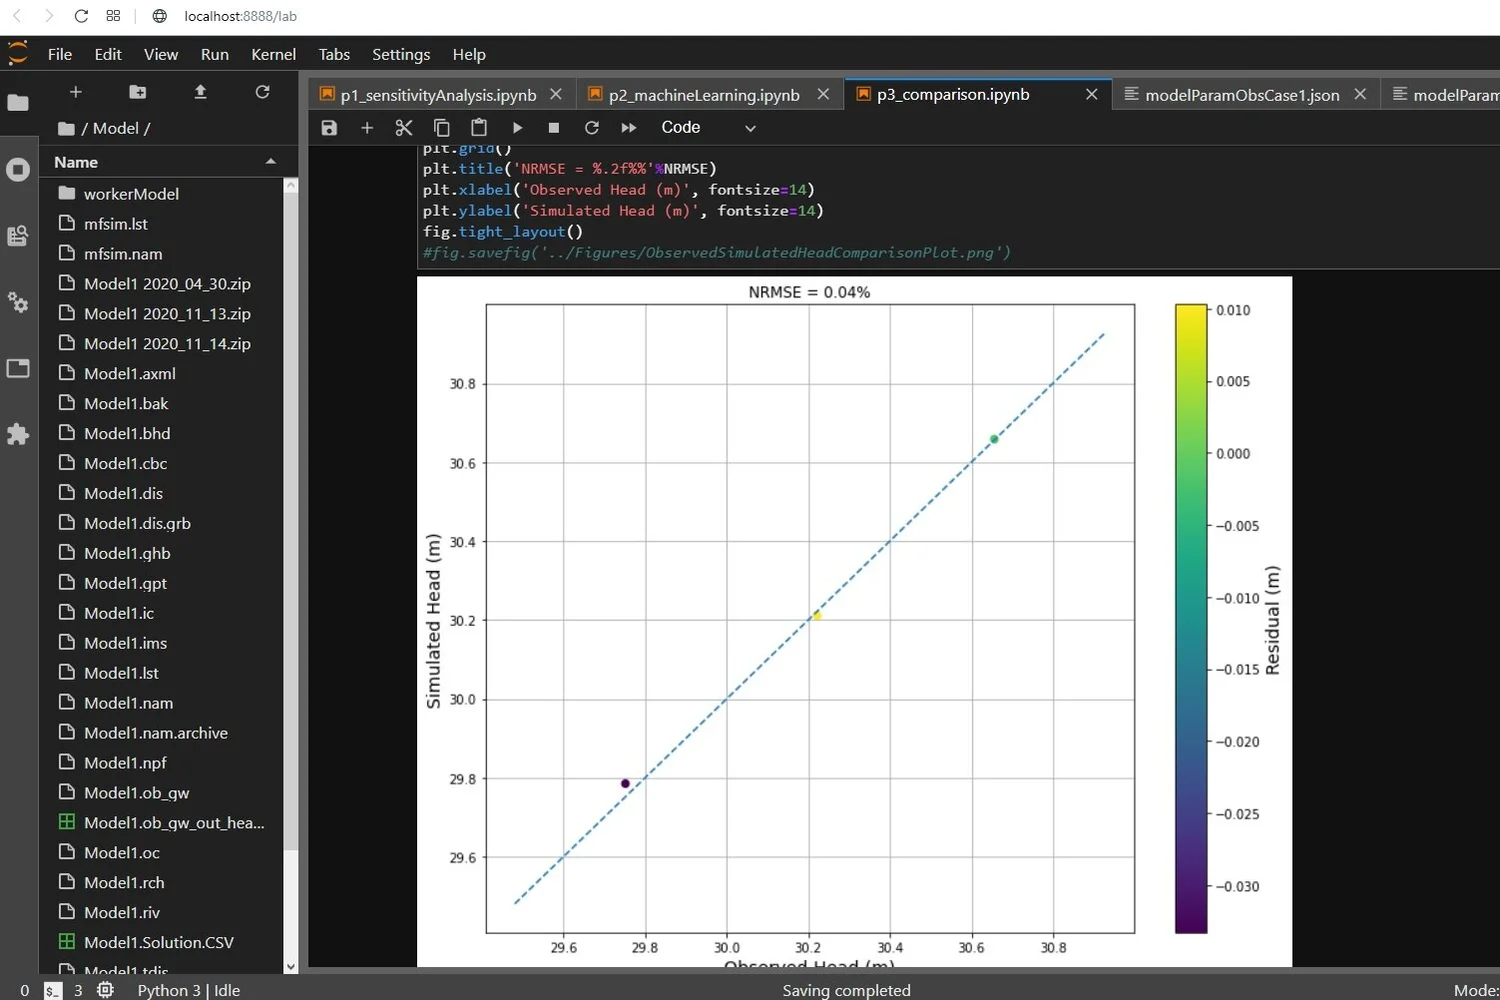Click the Model breadcrumb path link
Image resolution: width=1500 pixels, height=1000 pixels.
(x=115, y=128)
